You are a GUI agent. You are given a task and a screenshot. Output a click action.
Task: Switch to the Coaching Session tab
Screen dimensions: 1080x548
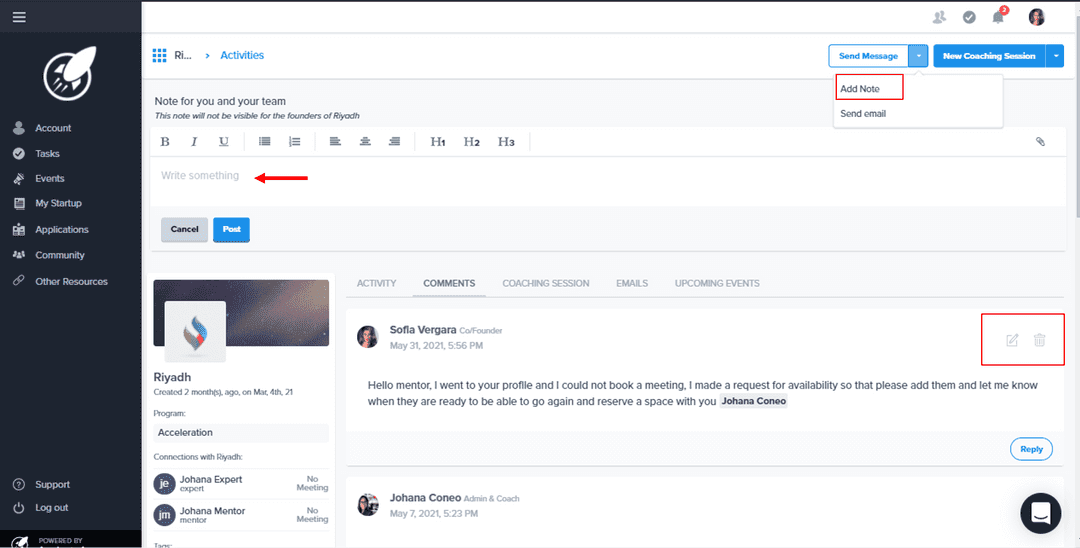[546, 283]
